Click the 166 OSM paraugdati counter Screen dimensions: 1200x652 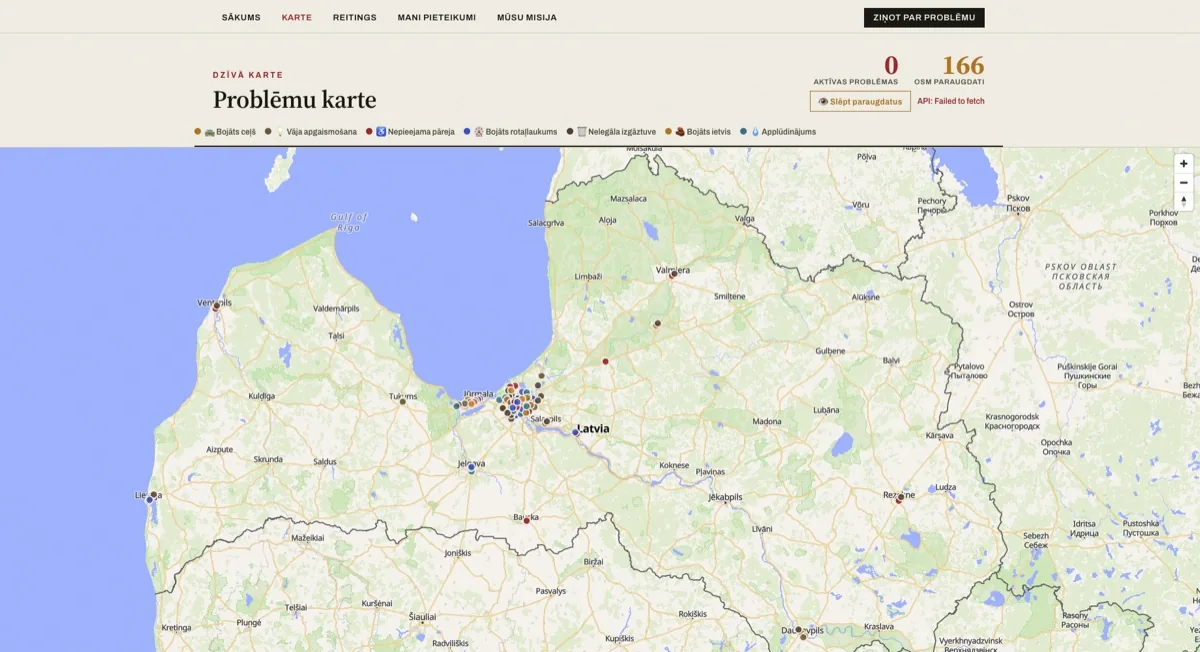click(949, 69)
